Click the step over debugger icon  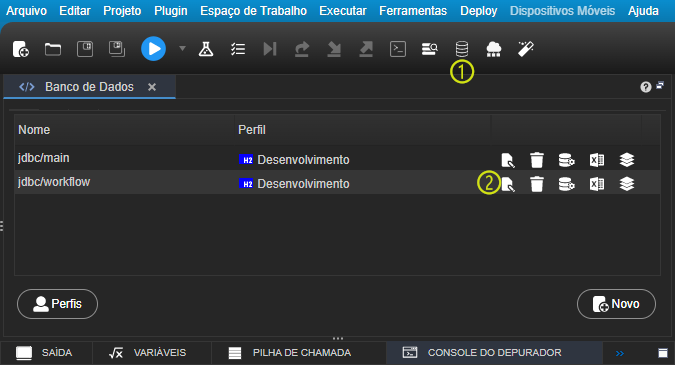point(302,49)
